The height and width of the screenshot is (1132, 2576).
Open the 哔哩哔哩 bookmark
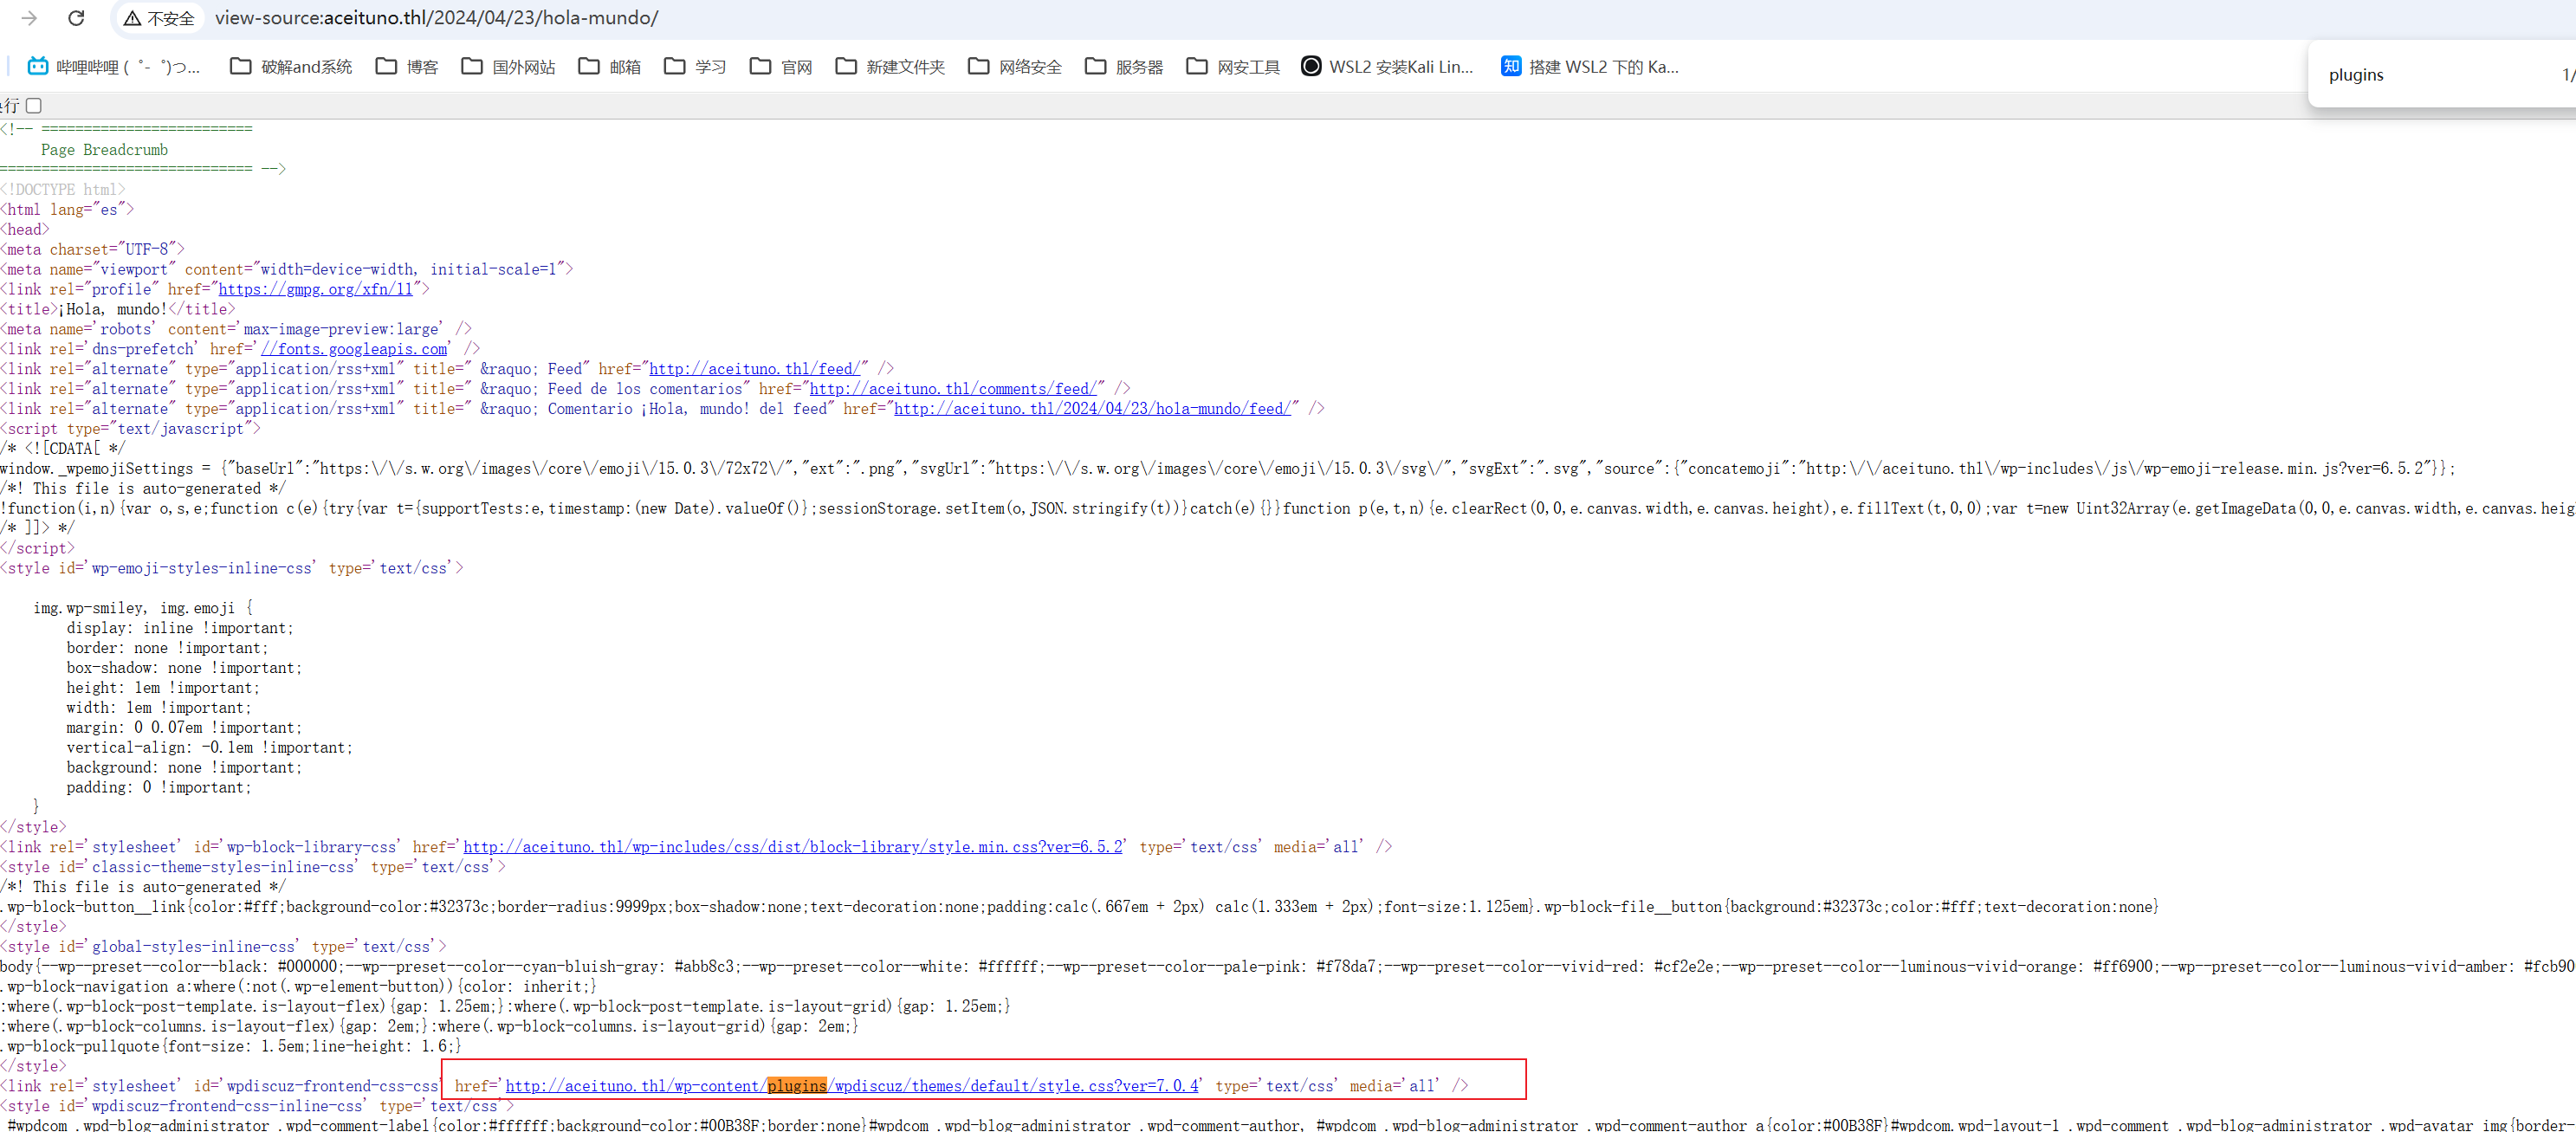pos(113,67)
